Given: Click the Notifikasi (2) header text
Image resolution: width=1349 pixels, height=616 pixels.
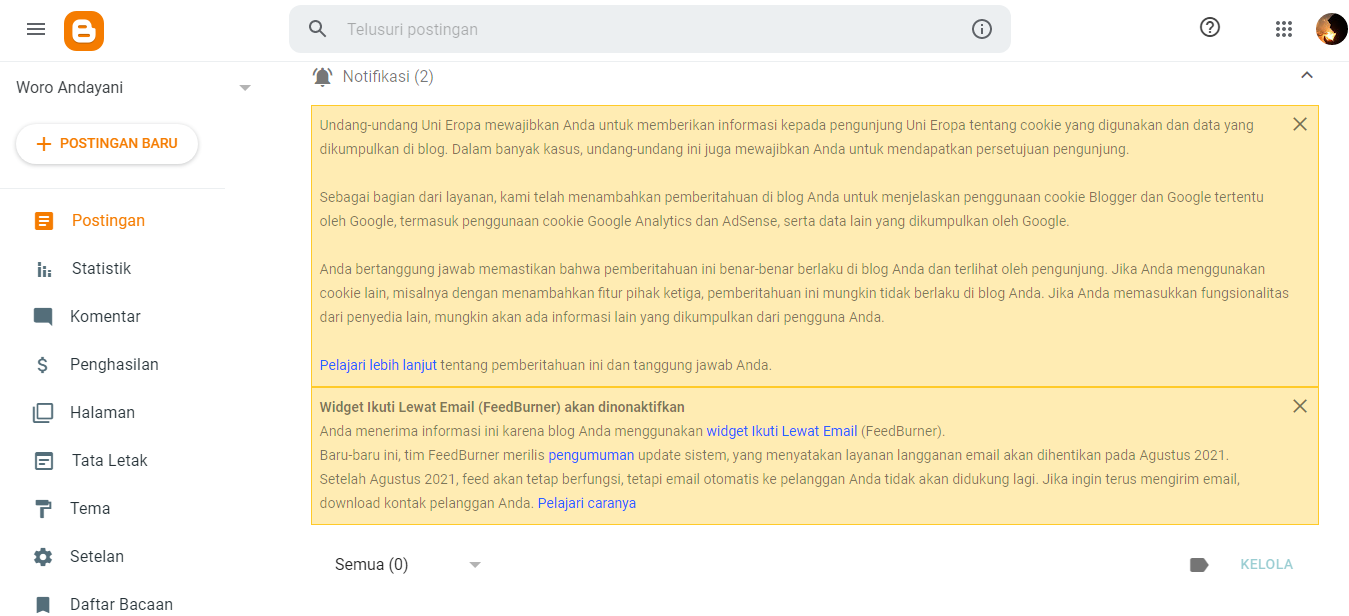Looking at the screenshot, I should coord(388,77).
